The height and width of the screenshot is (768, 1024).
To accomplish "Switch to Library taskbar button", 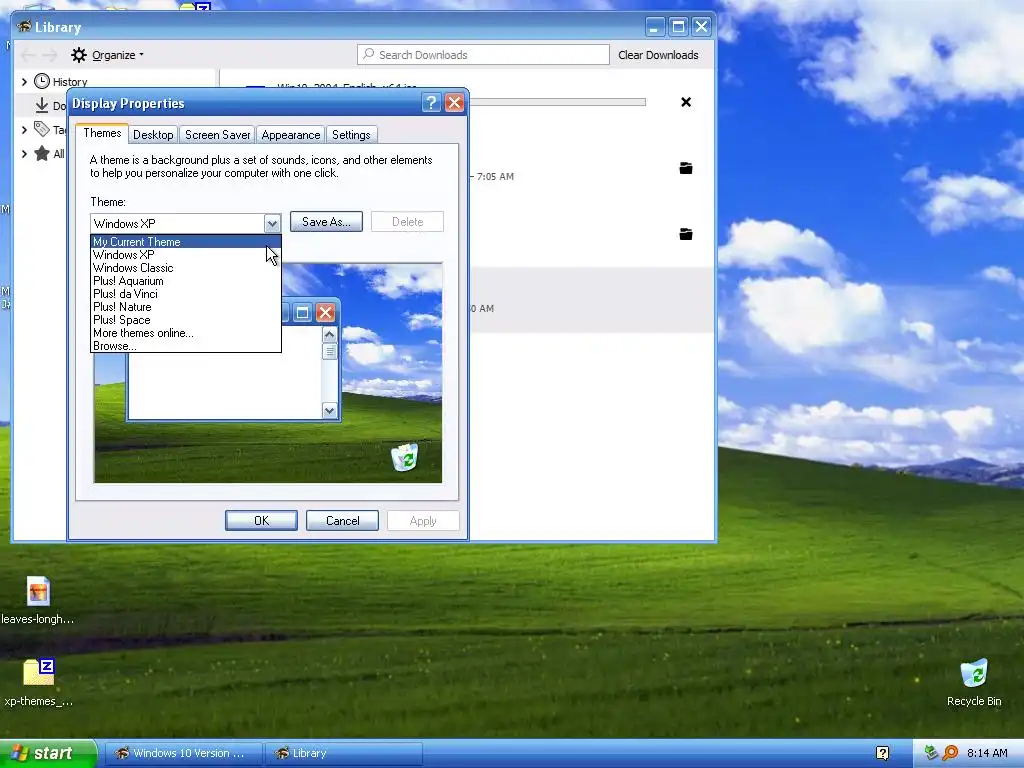I will click(344, 753).
